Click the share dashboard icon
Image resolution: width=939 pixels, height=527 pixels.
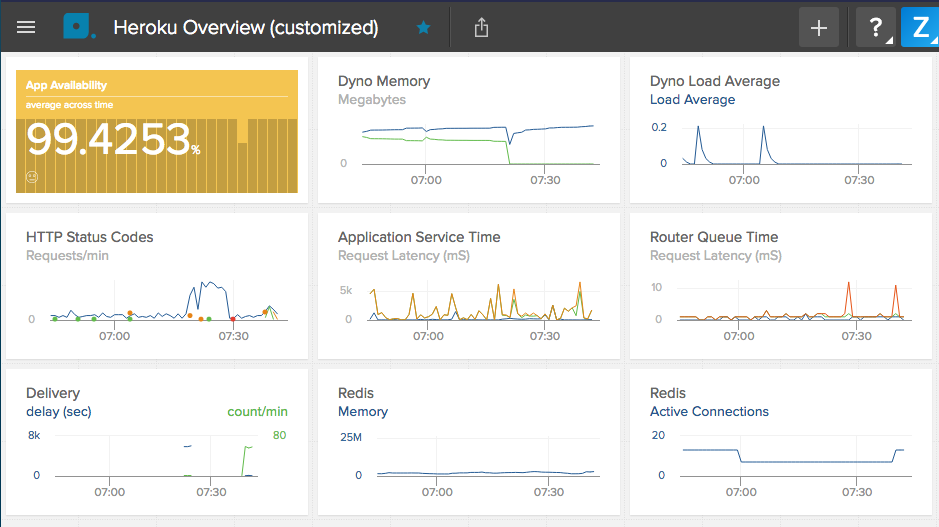coord(481,28)
